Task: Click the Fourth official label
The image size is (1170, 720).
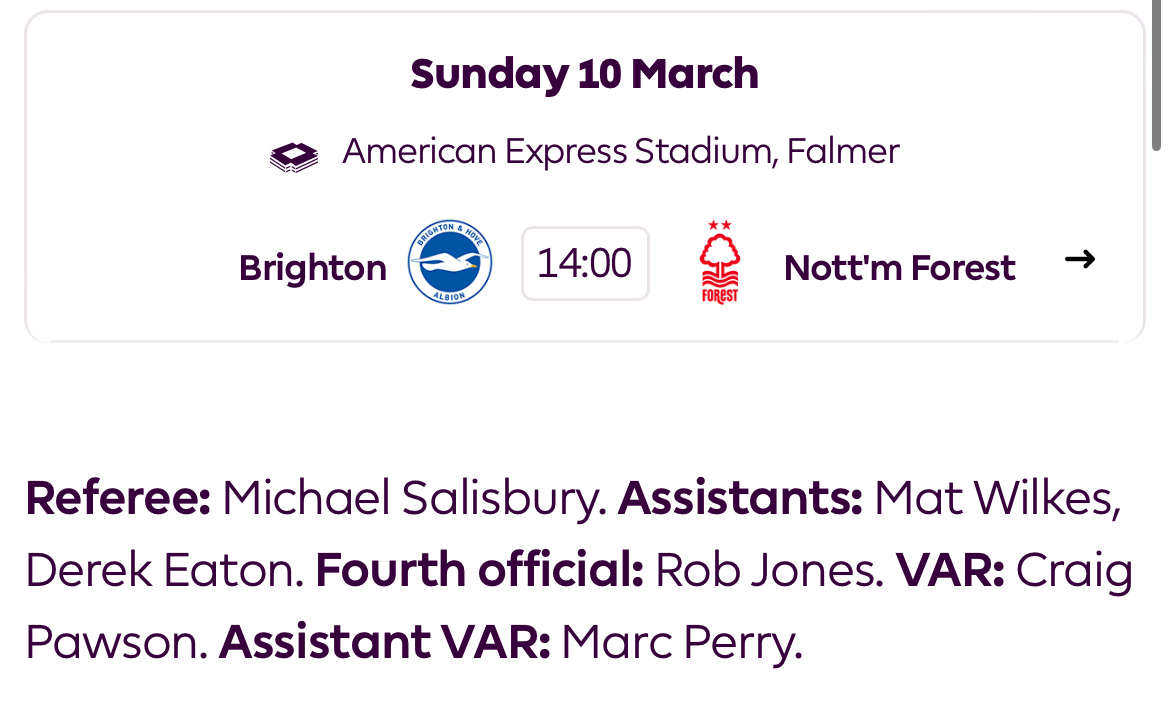Action: pos(480,571)
